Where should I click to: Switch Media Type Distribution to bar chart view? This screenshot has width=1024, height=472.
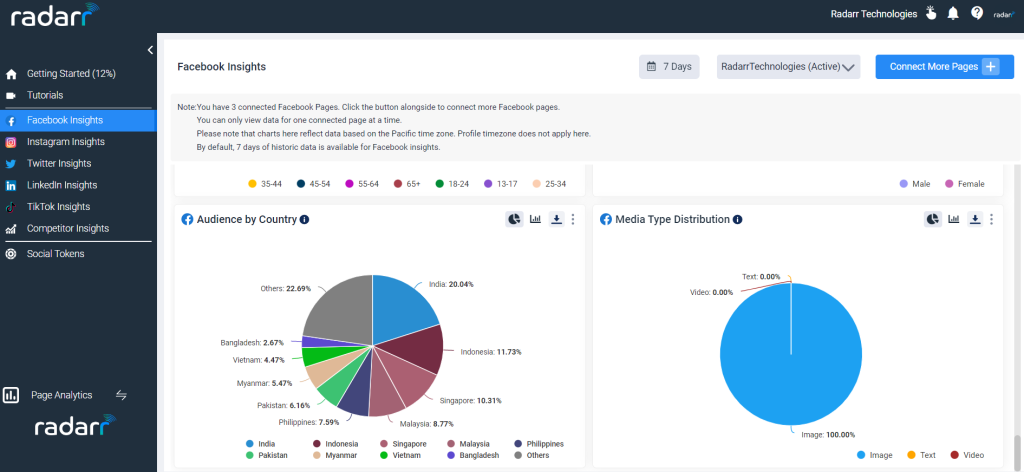(954, 219)
